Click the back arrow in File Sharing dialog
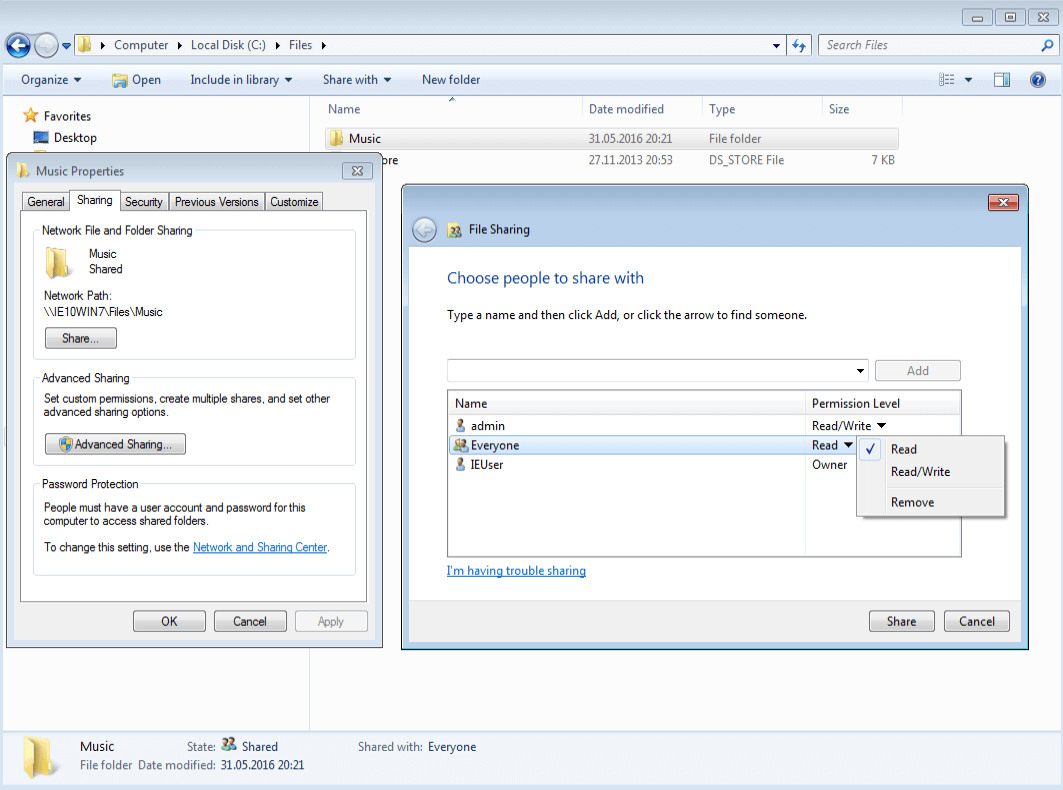1063x790 pixels. 424,229
